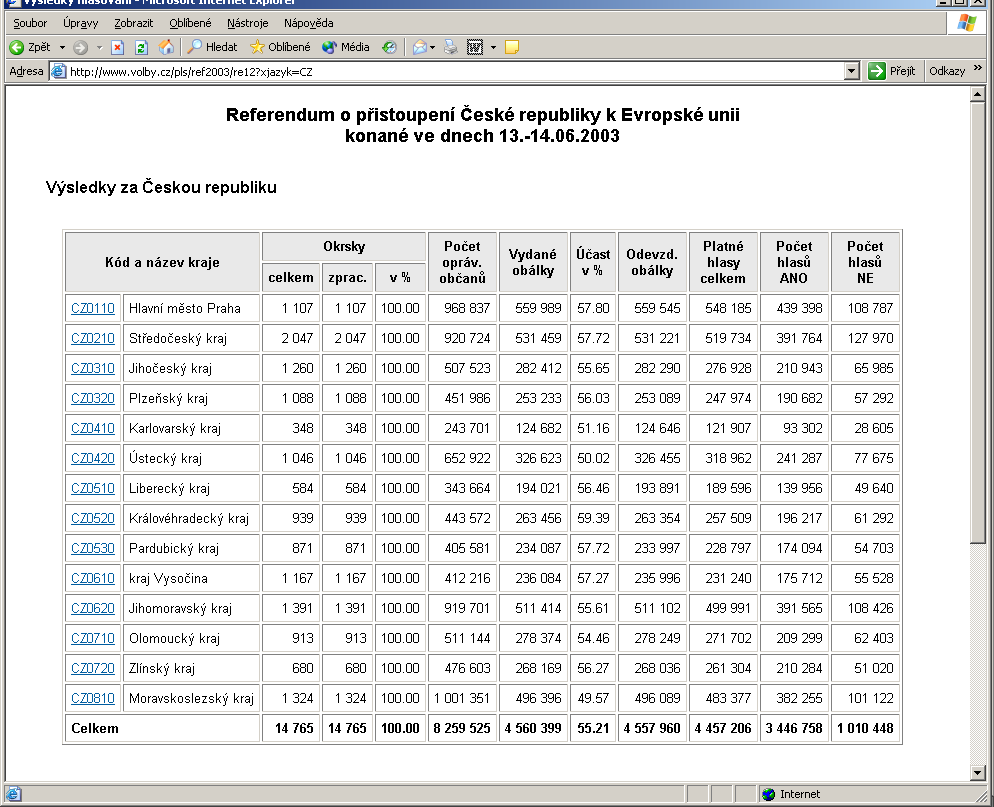This screenshot has width=994, height=807.
Task: Open the Zpět back history dropdown arrow
Action: pyautogui.click(x=62, y=47)
